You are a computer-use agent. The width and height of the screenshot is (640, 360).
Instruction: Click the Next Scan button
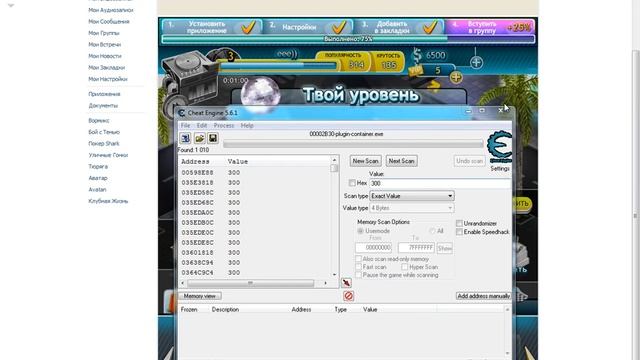401,161
